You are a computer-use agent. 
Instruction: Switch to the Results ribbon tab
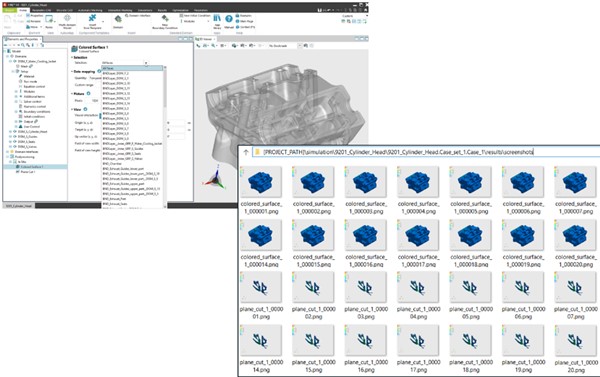(162, 10)
